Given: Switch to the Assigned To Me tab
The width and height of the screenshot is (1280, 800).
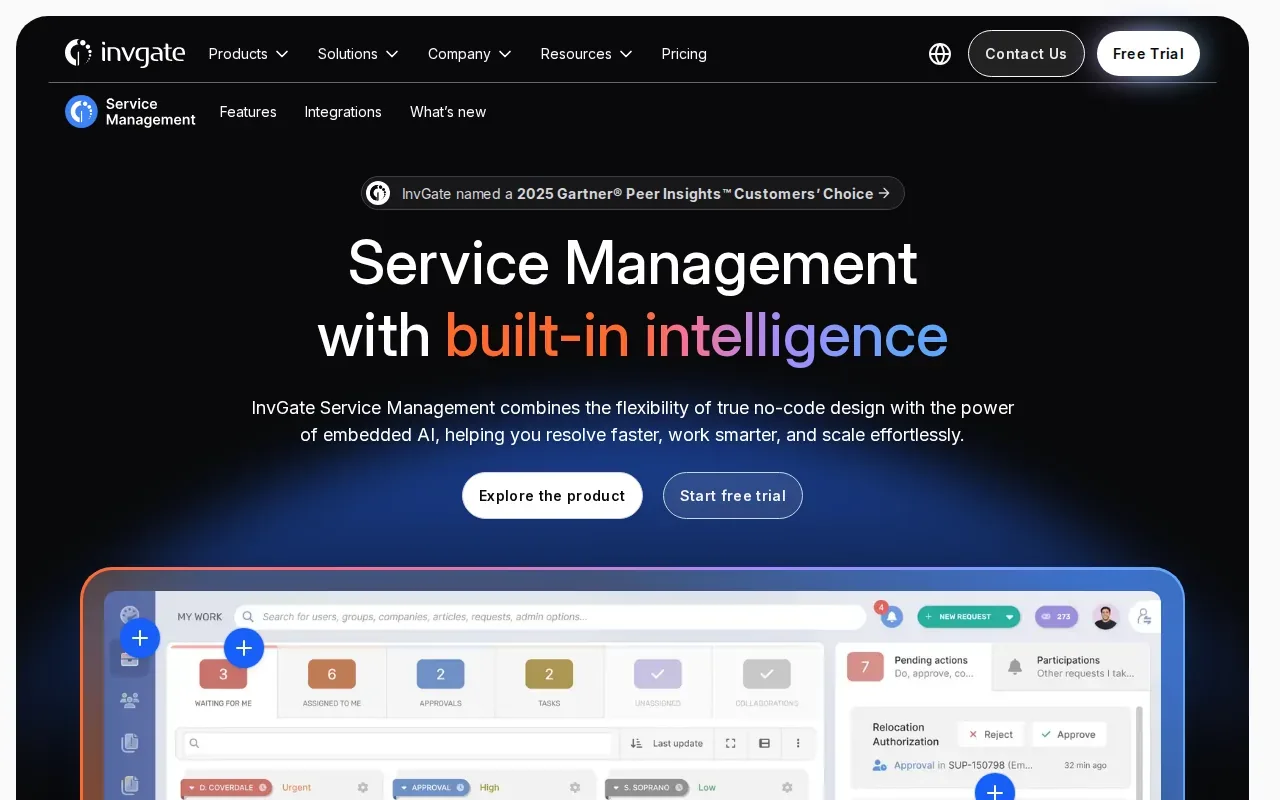Looking at the screenshot, I should coord(332,682).
